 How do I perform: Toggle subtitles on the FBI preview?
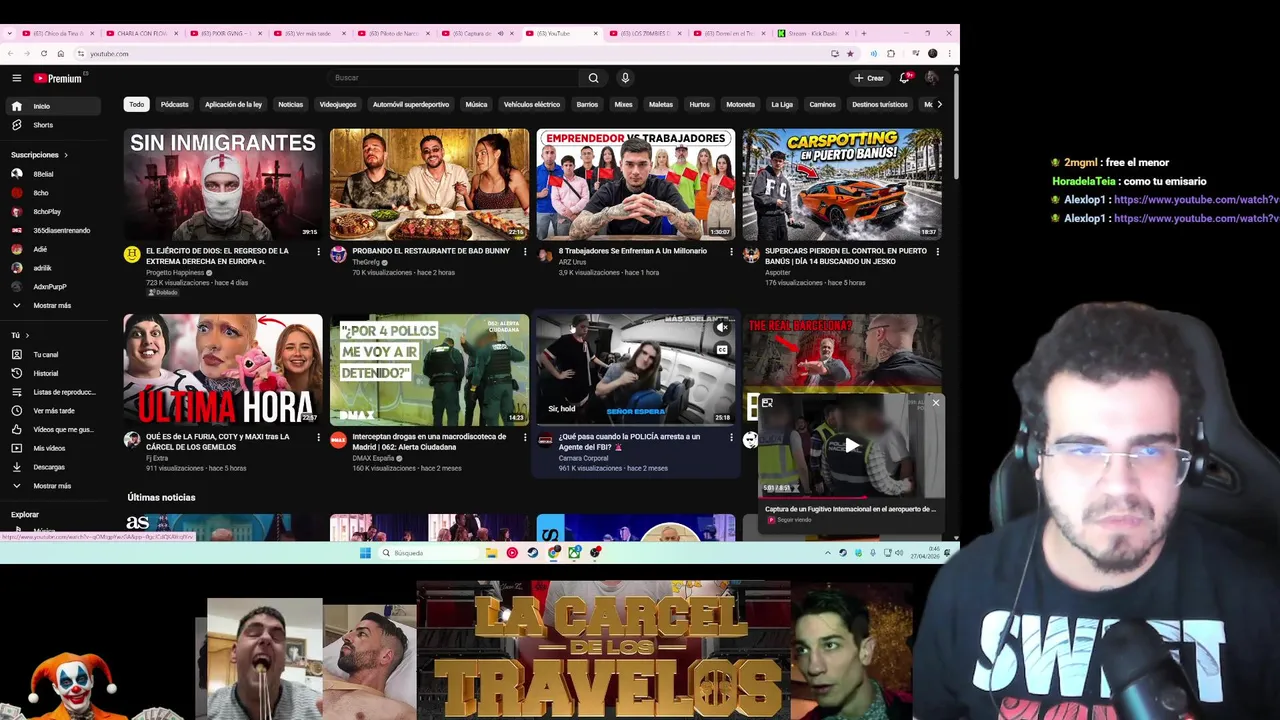pos(722,350)
